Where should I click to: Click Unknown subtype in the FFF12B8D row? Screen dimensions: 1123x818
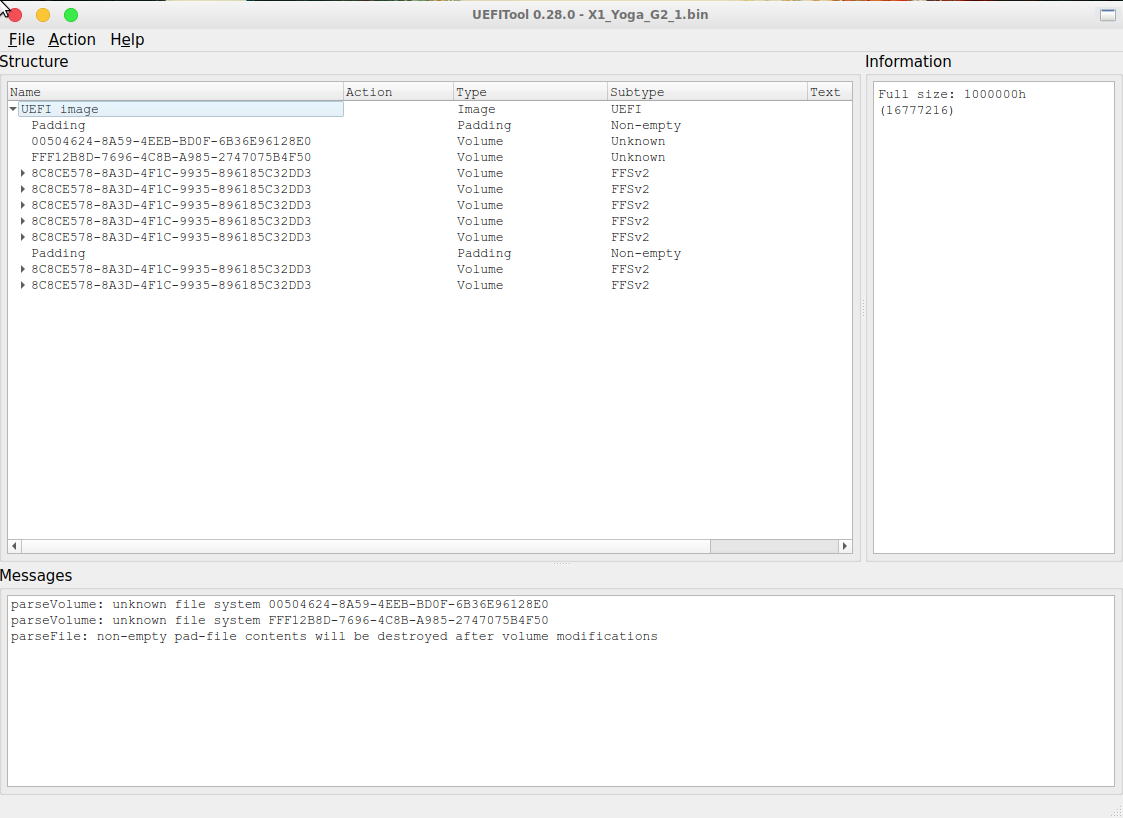click(x=637, y=157)
